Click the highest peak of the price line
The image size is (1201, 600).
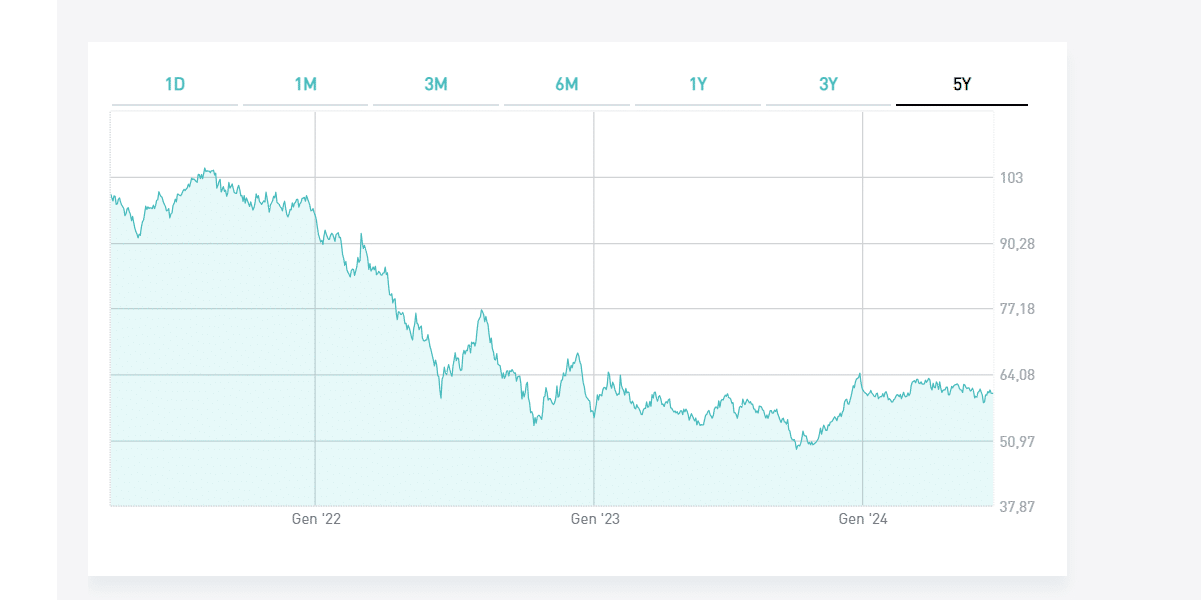[205, 169]
